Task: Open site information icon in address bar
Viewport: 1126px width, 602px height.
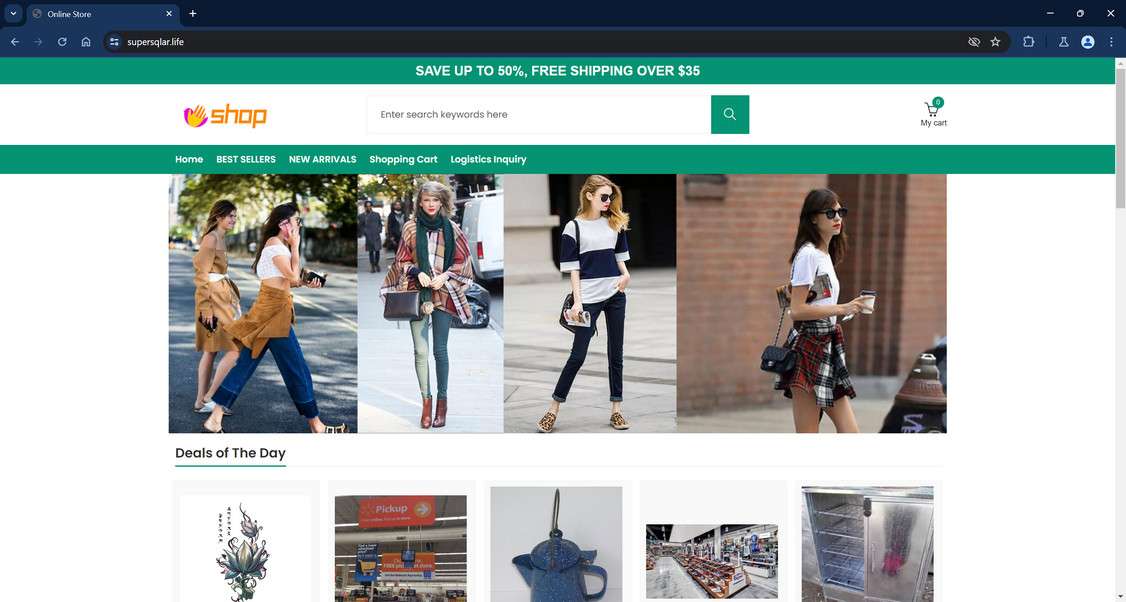Action: [114, 42]
